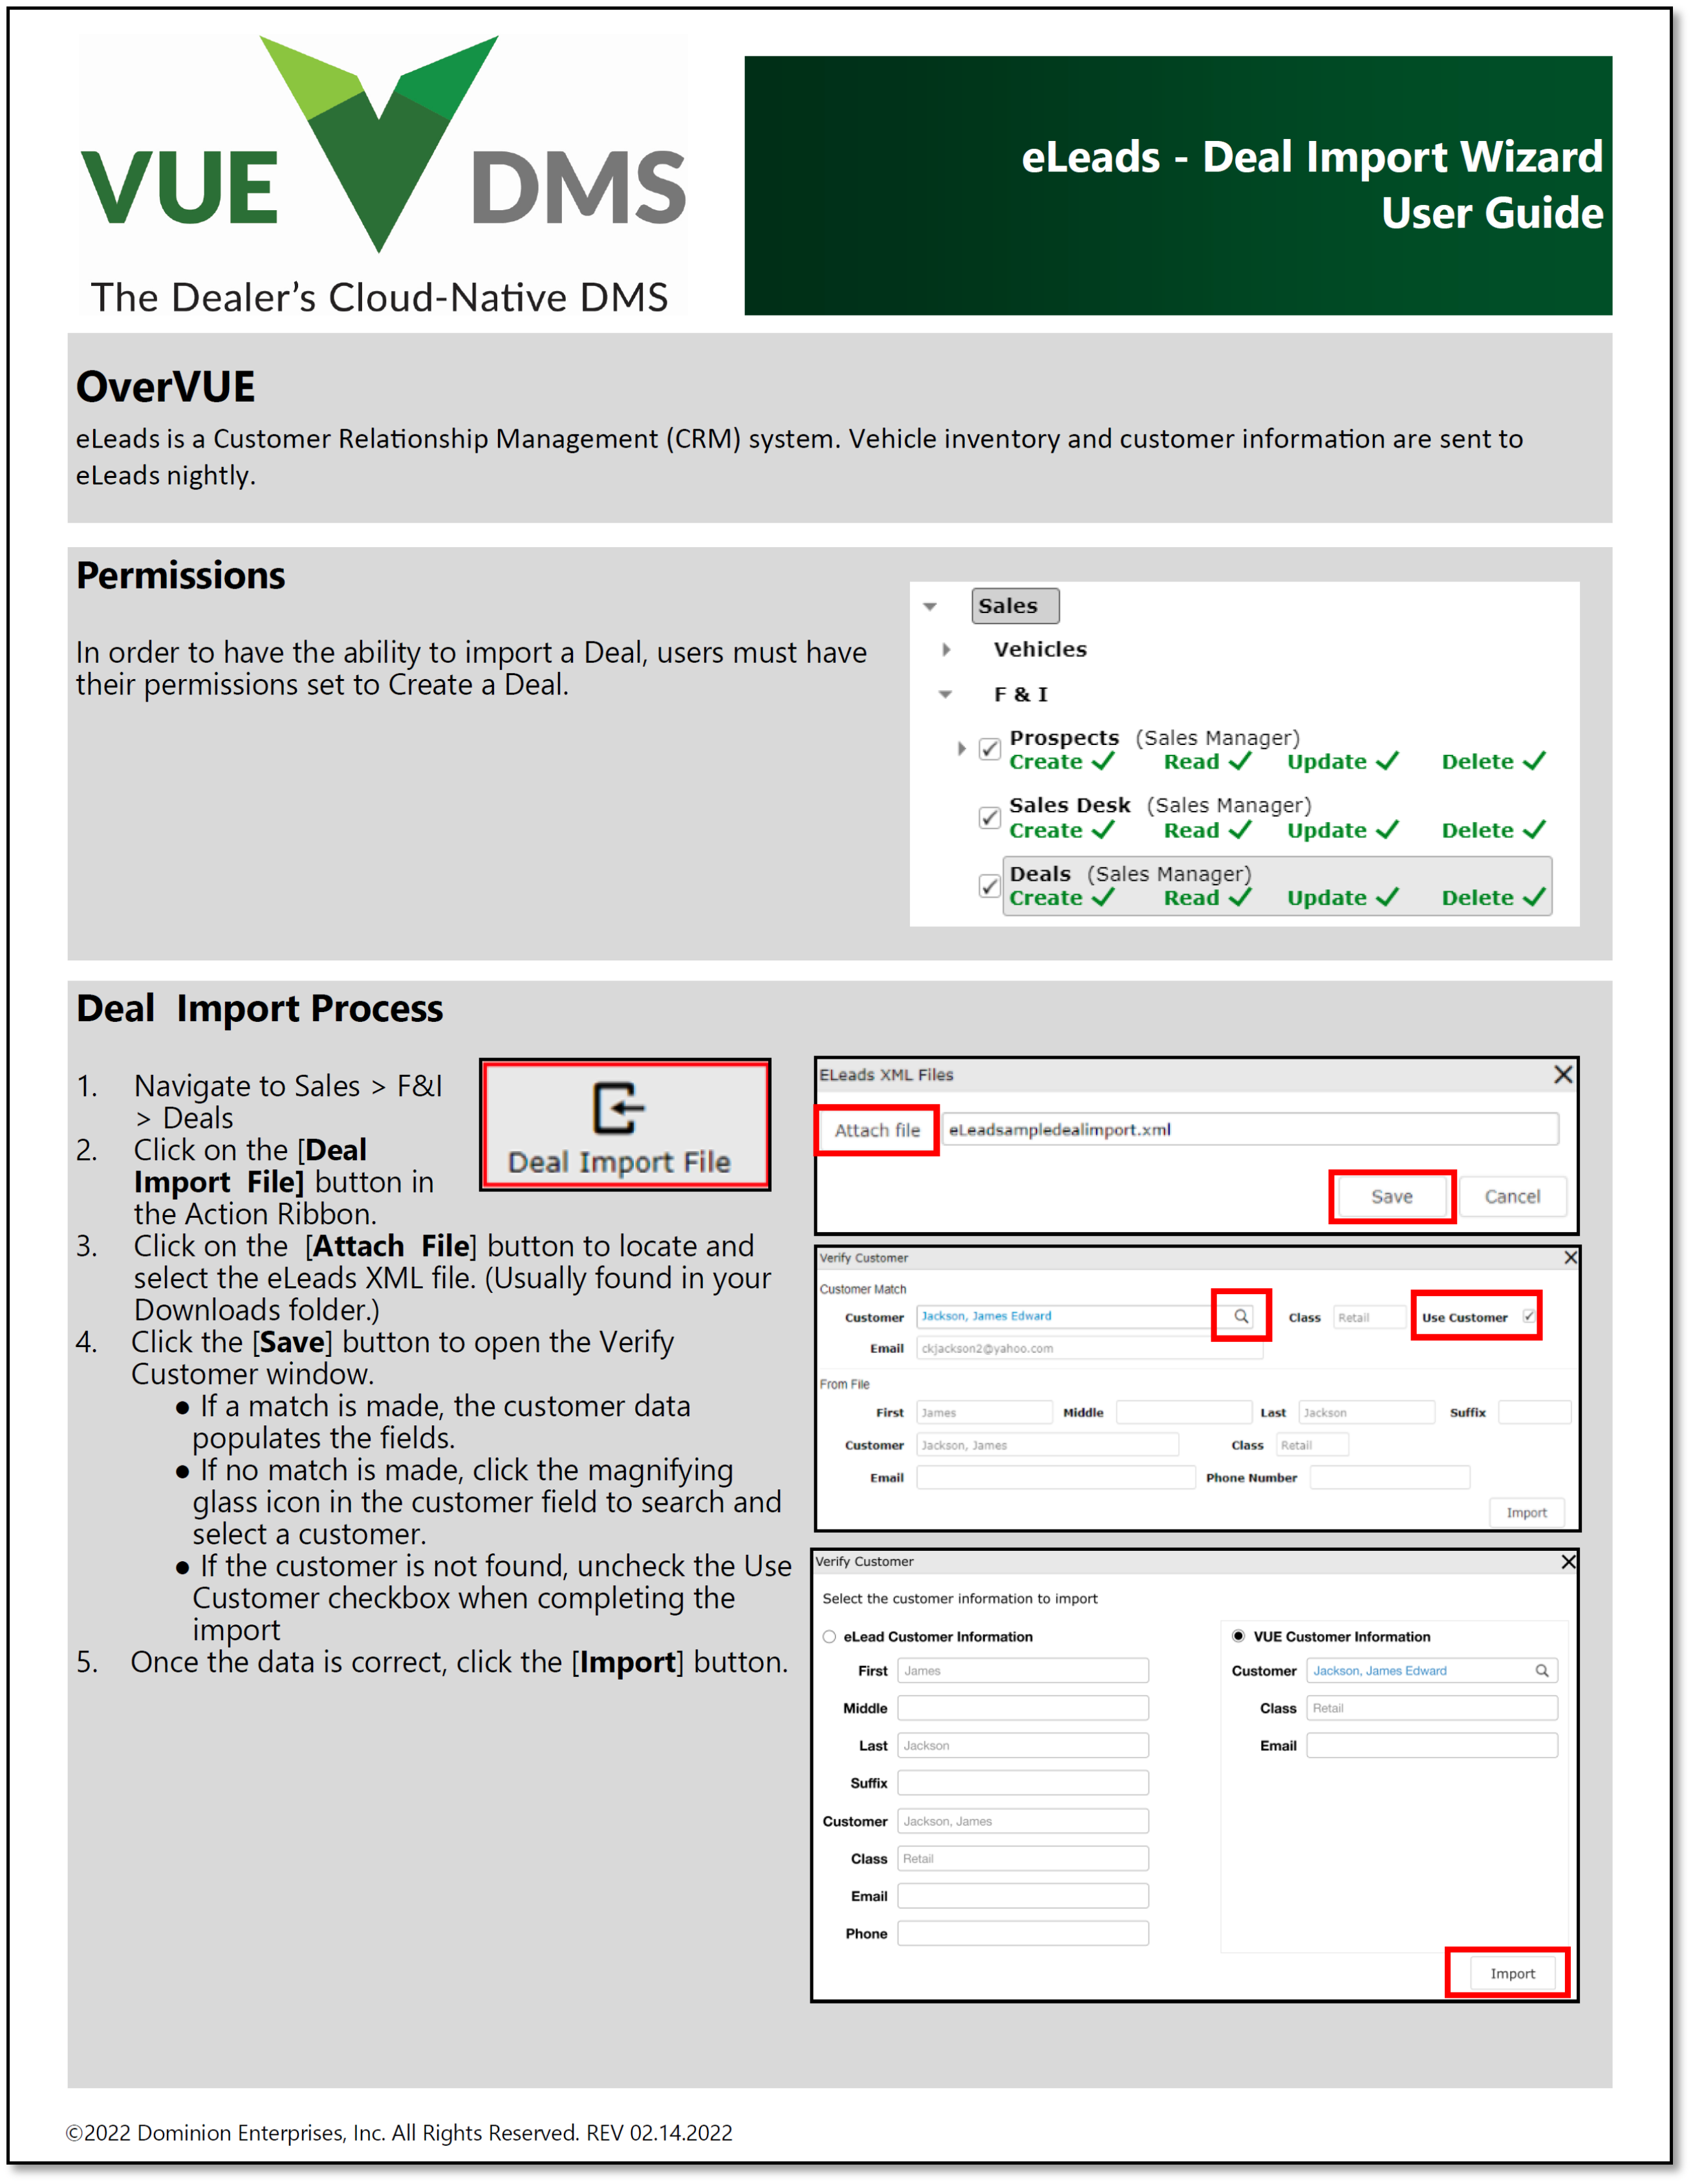1693x2184 pixels.
Task: Close the ELeads XML Files dialog
Action: [x=1563, y=1073]
